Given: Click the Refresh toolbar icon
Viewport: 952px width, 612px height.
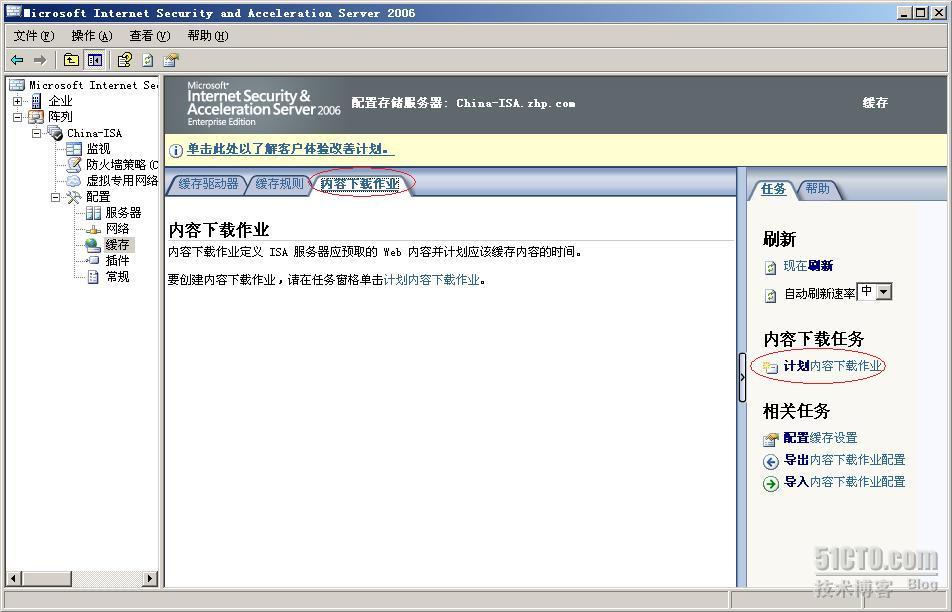Looking at the screenshot, I should 148,60.
